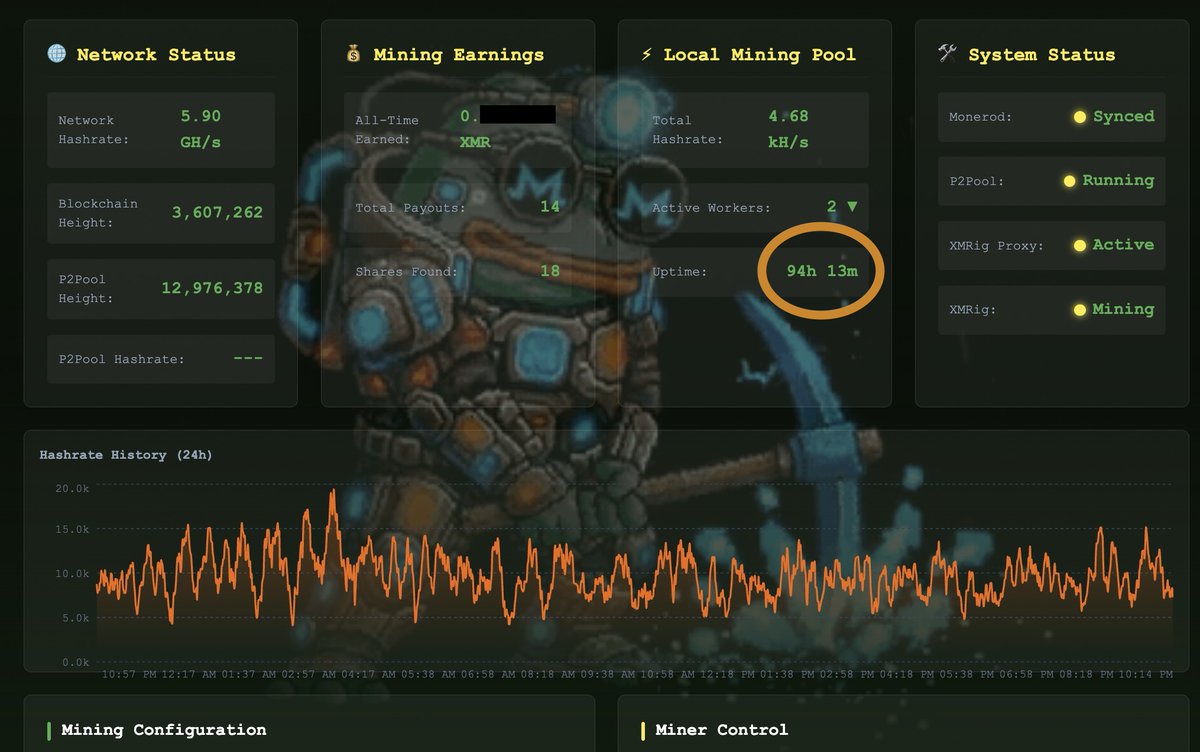This screenshot has width=1200, height=752.
Task: Click the money bag icon beside Mining Earnings
Action: [x=352, y=54]
